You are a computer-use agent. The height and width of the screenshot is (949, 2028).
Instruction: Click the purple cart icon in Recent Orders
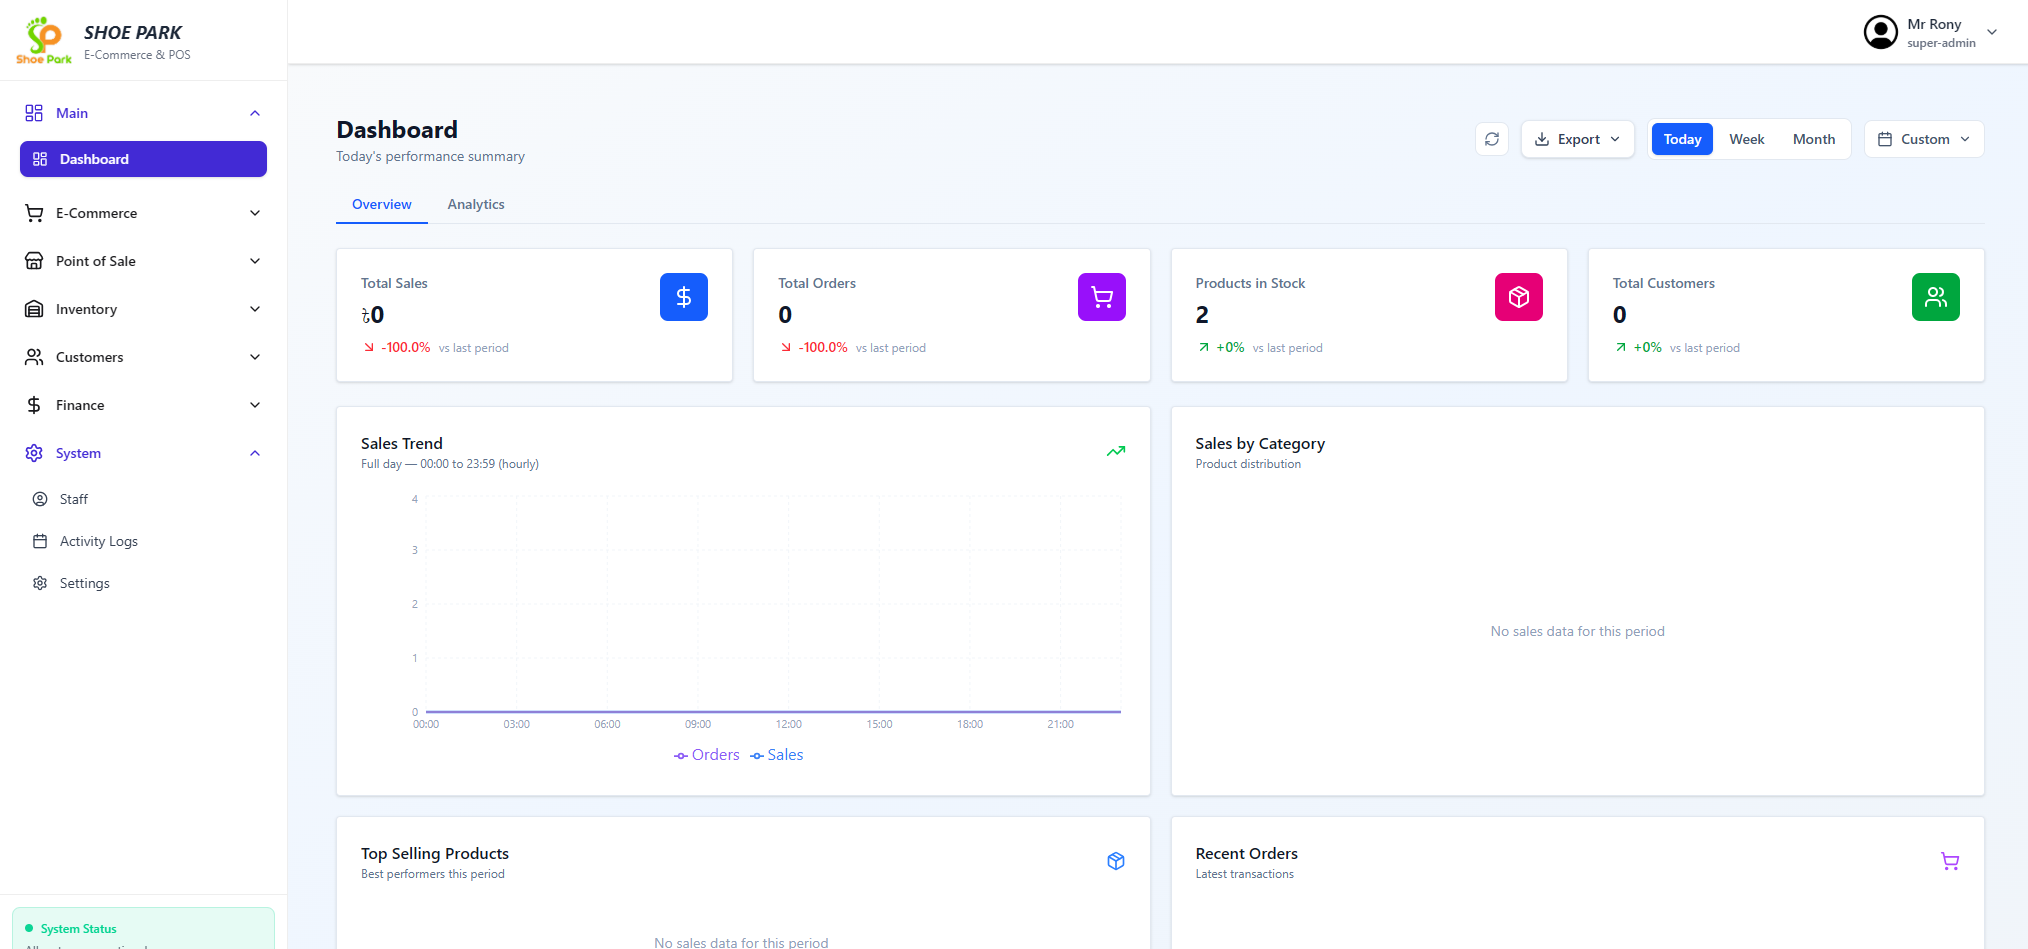(1950, 861)
